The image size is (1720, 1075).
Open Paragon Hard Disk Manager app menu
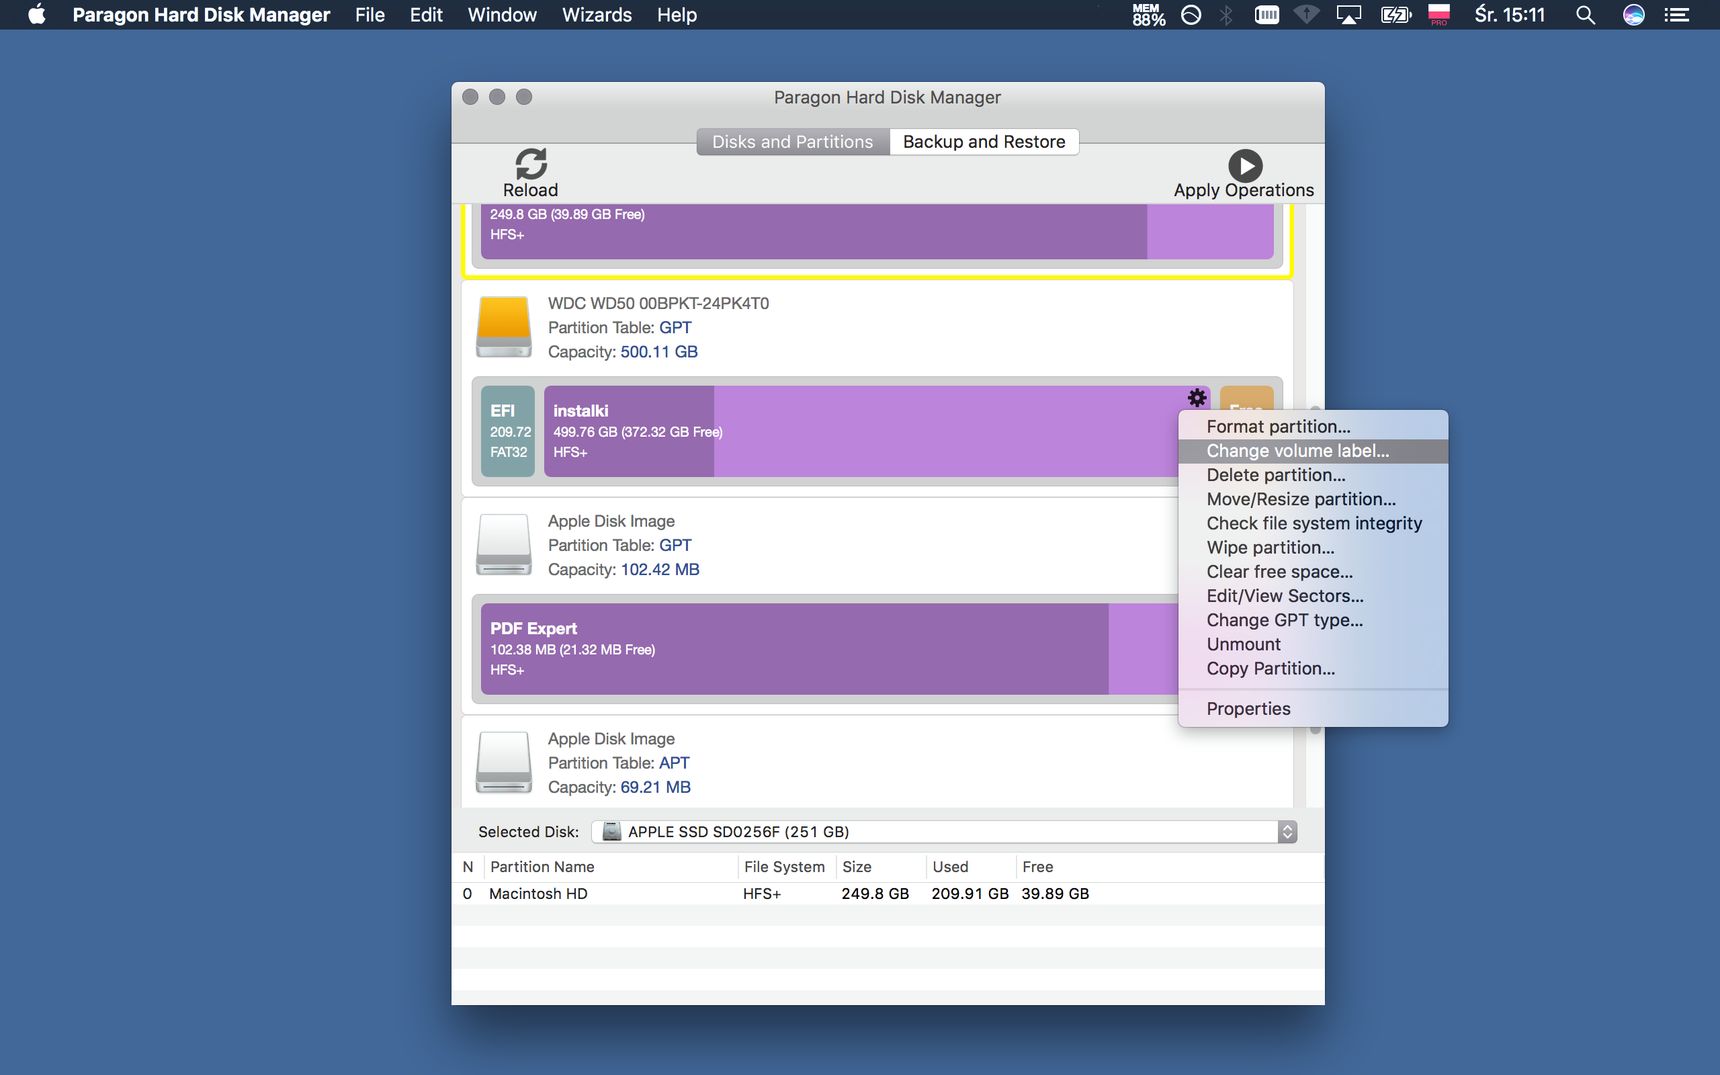[x=201, y=14]
